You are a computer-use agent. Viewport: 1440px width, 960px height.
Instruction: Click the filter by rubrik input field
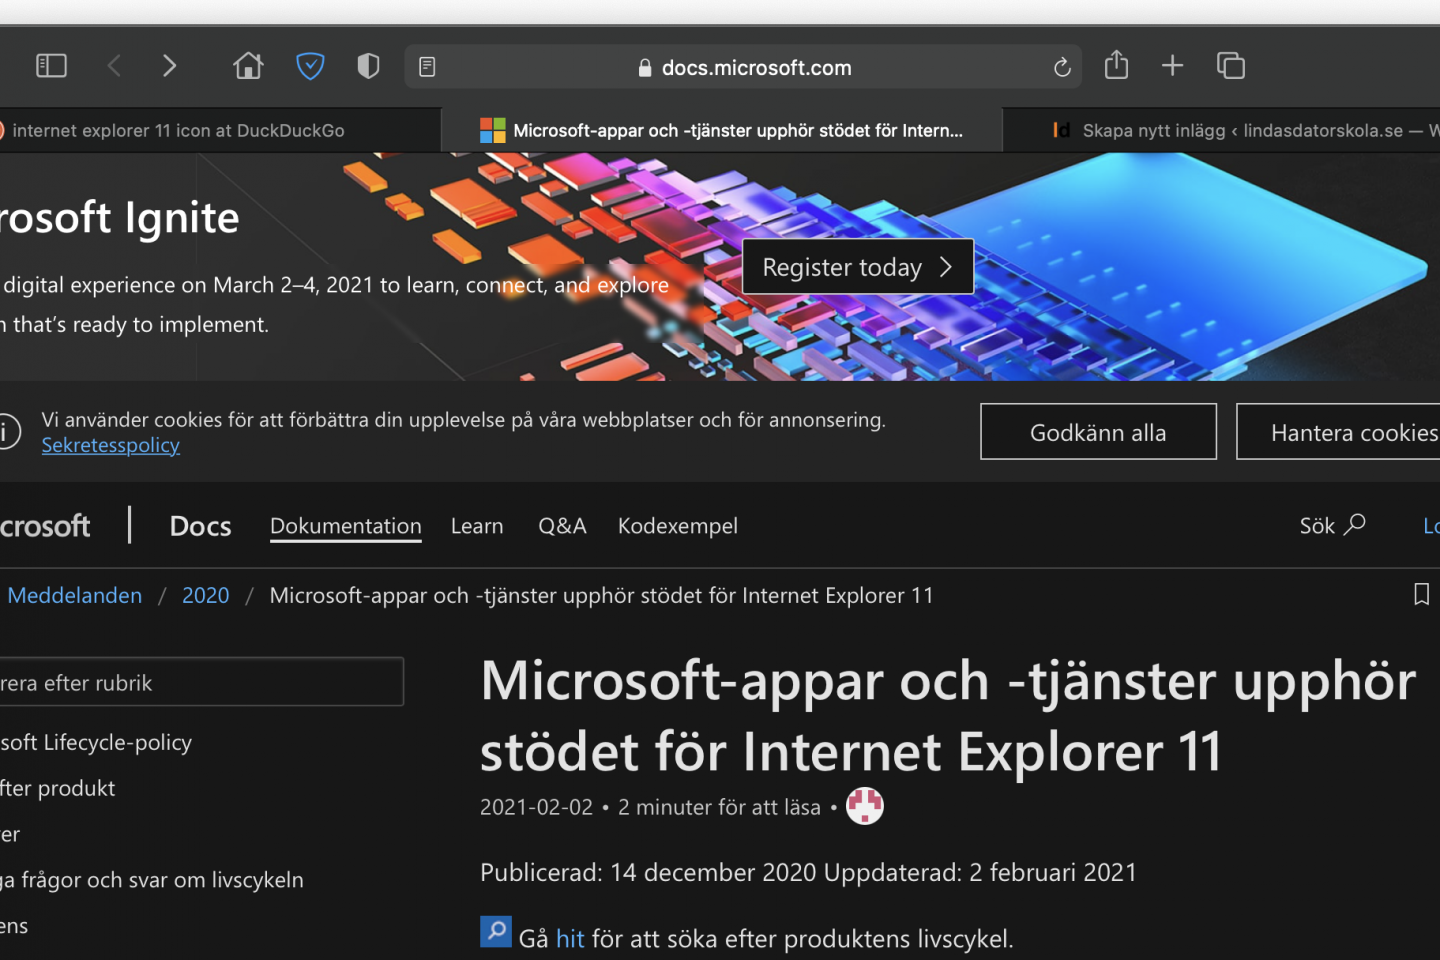tap(200, 682)
